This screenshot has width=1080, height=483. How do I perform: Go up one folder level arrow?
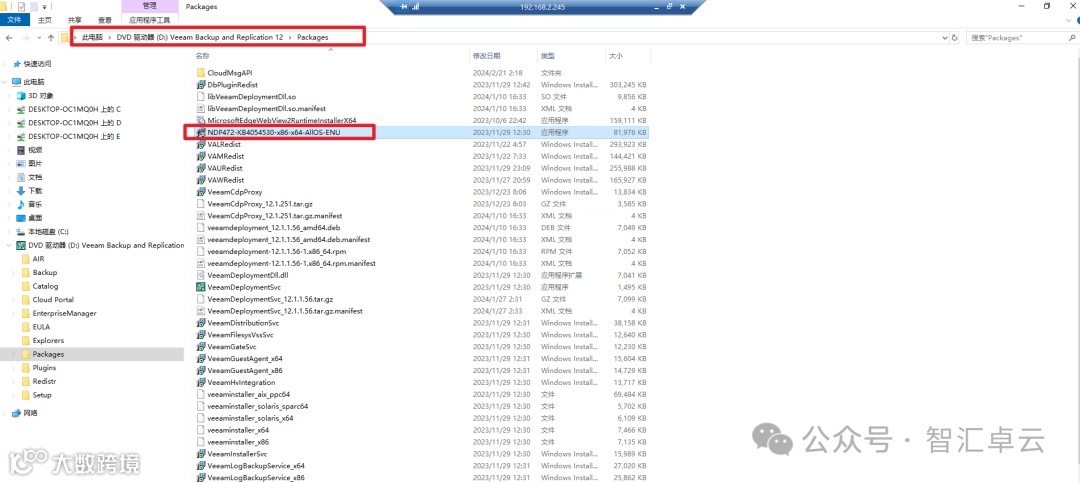[51, 38]
